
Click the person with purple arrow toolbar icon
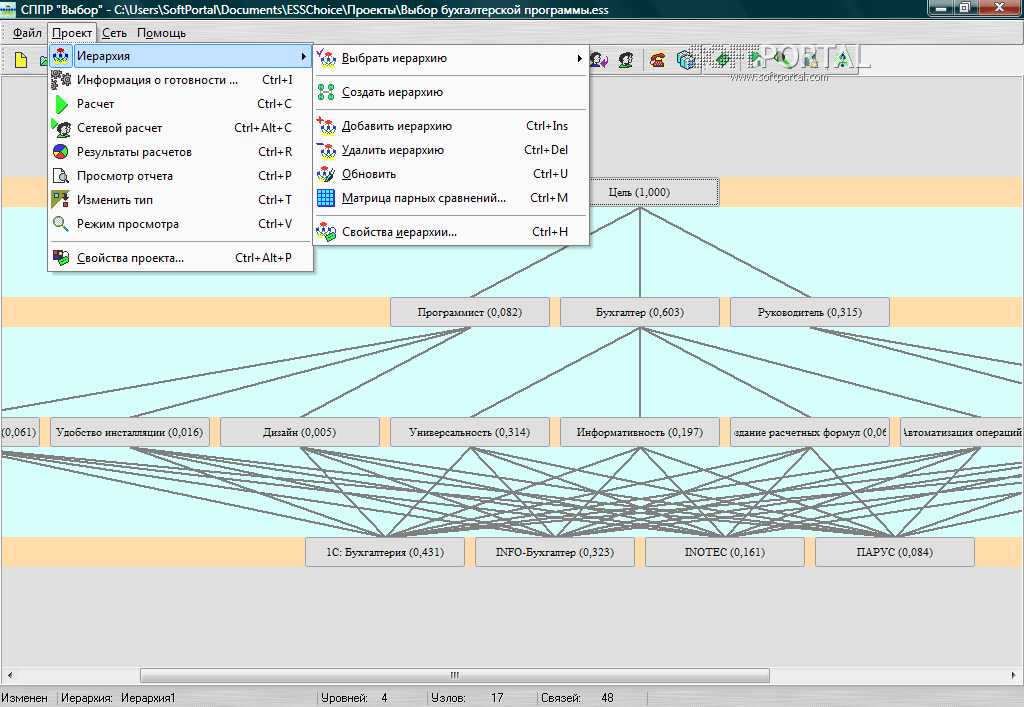tap(598, 60)
